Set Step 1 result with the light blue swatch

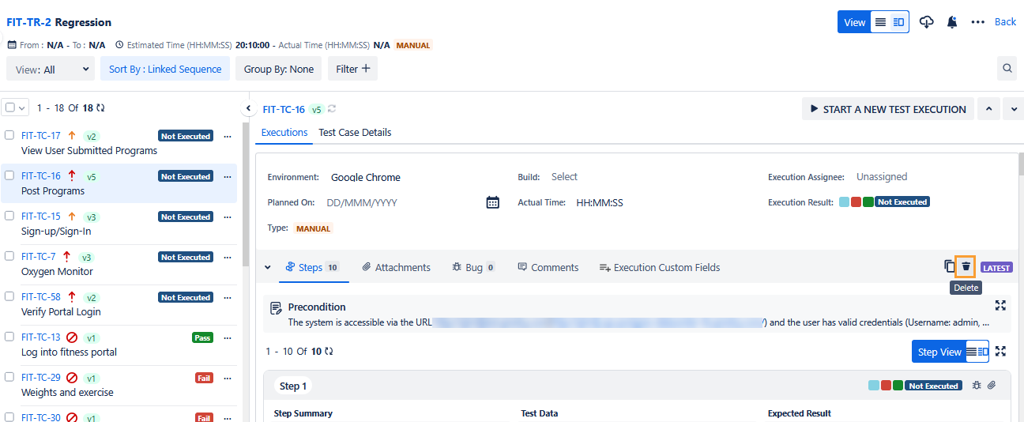click(x=873, y=385)
